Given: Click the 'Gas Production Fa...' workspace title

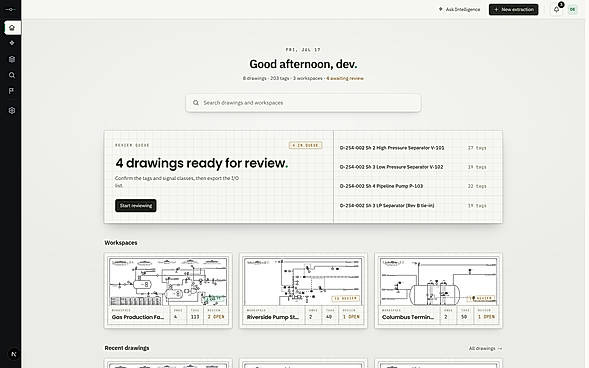Looking at the screenshot, I should (138, 317).
